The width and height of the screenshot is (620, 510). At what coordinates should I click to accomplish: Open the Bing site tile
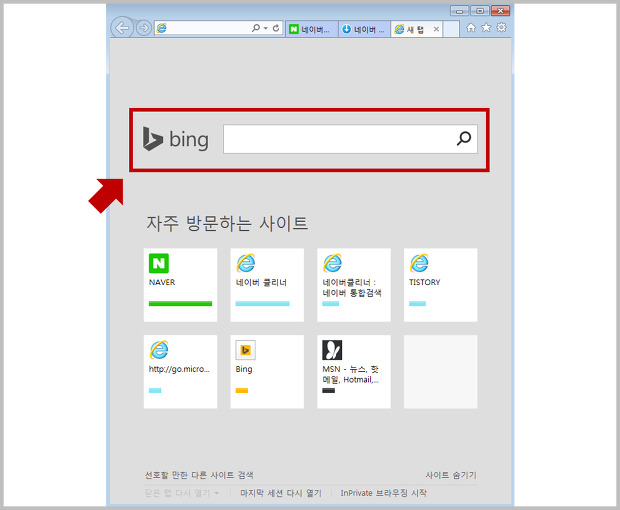[x=267, y=372]
